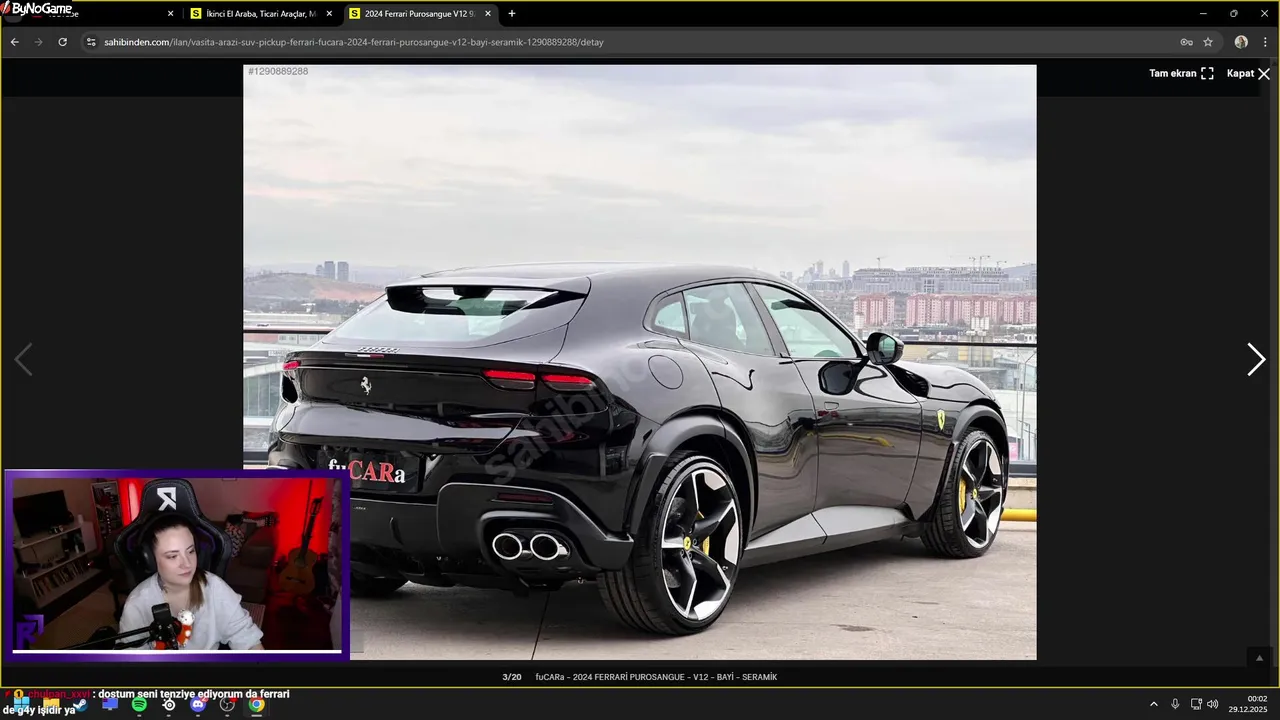This screenshot has height=720, width=1280.
Task: Close the İkinci El Araba tab
Action: [x=329, y=14]
